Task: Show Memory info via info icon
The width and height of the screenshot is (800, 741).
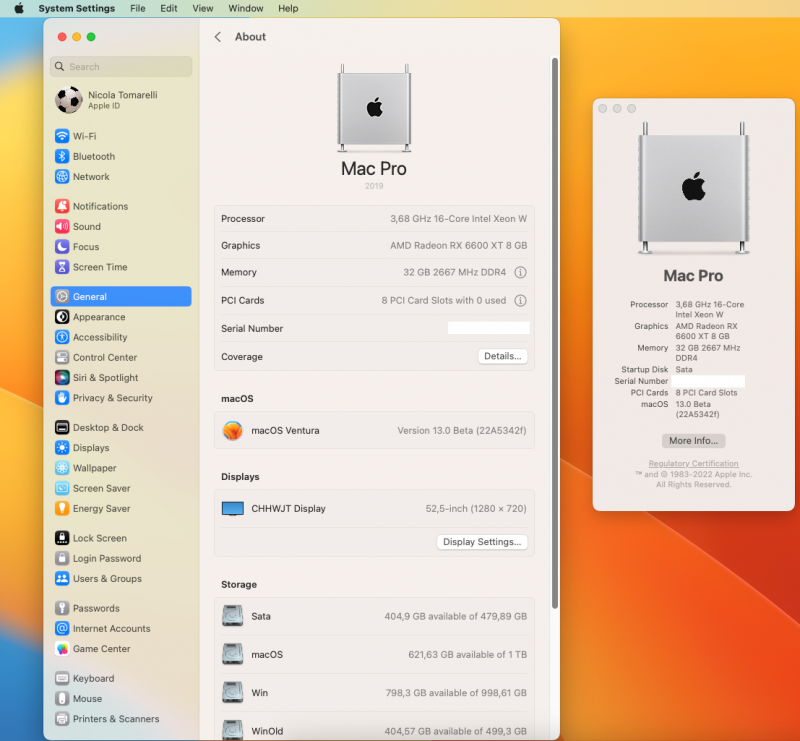Action: [x=520, y=272]
